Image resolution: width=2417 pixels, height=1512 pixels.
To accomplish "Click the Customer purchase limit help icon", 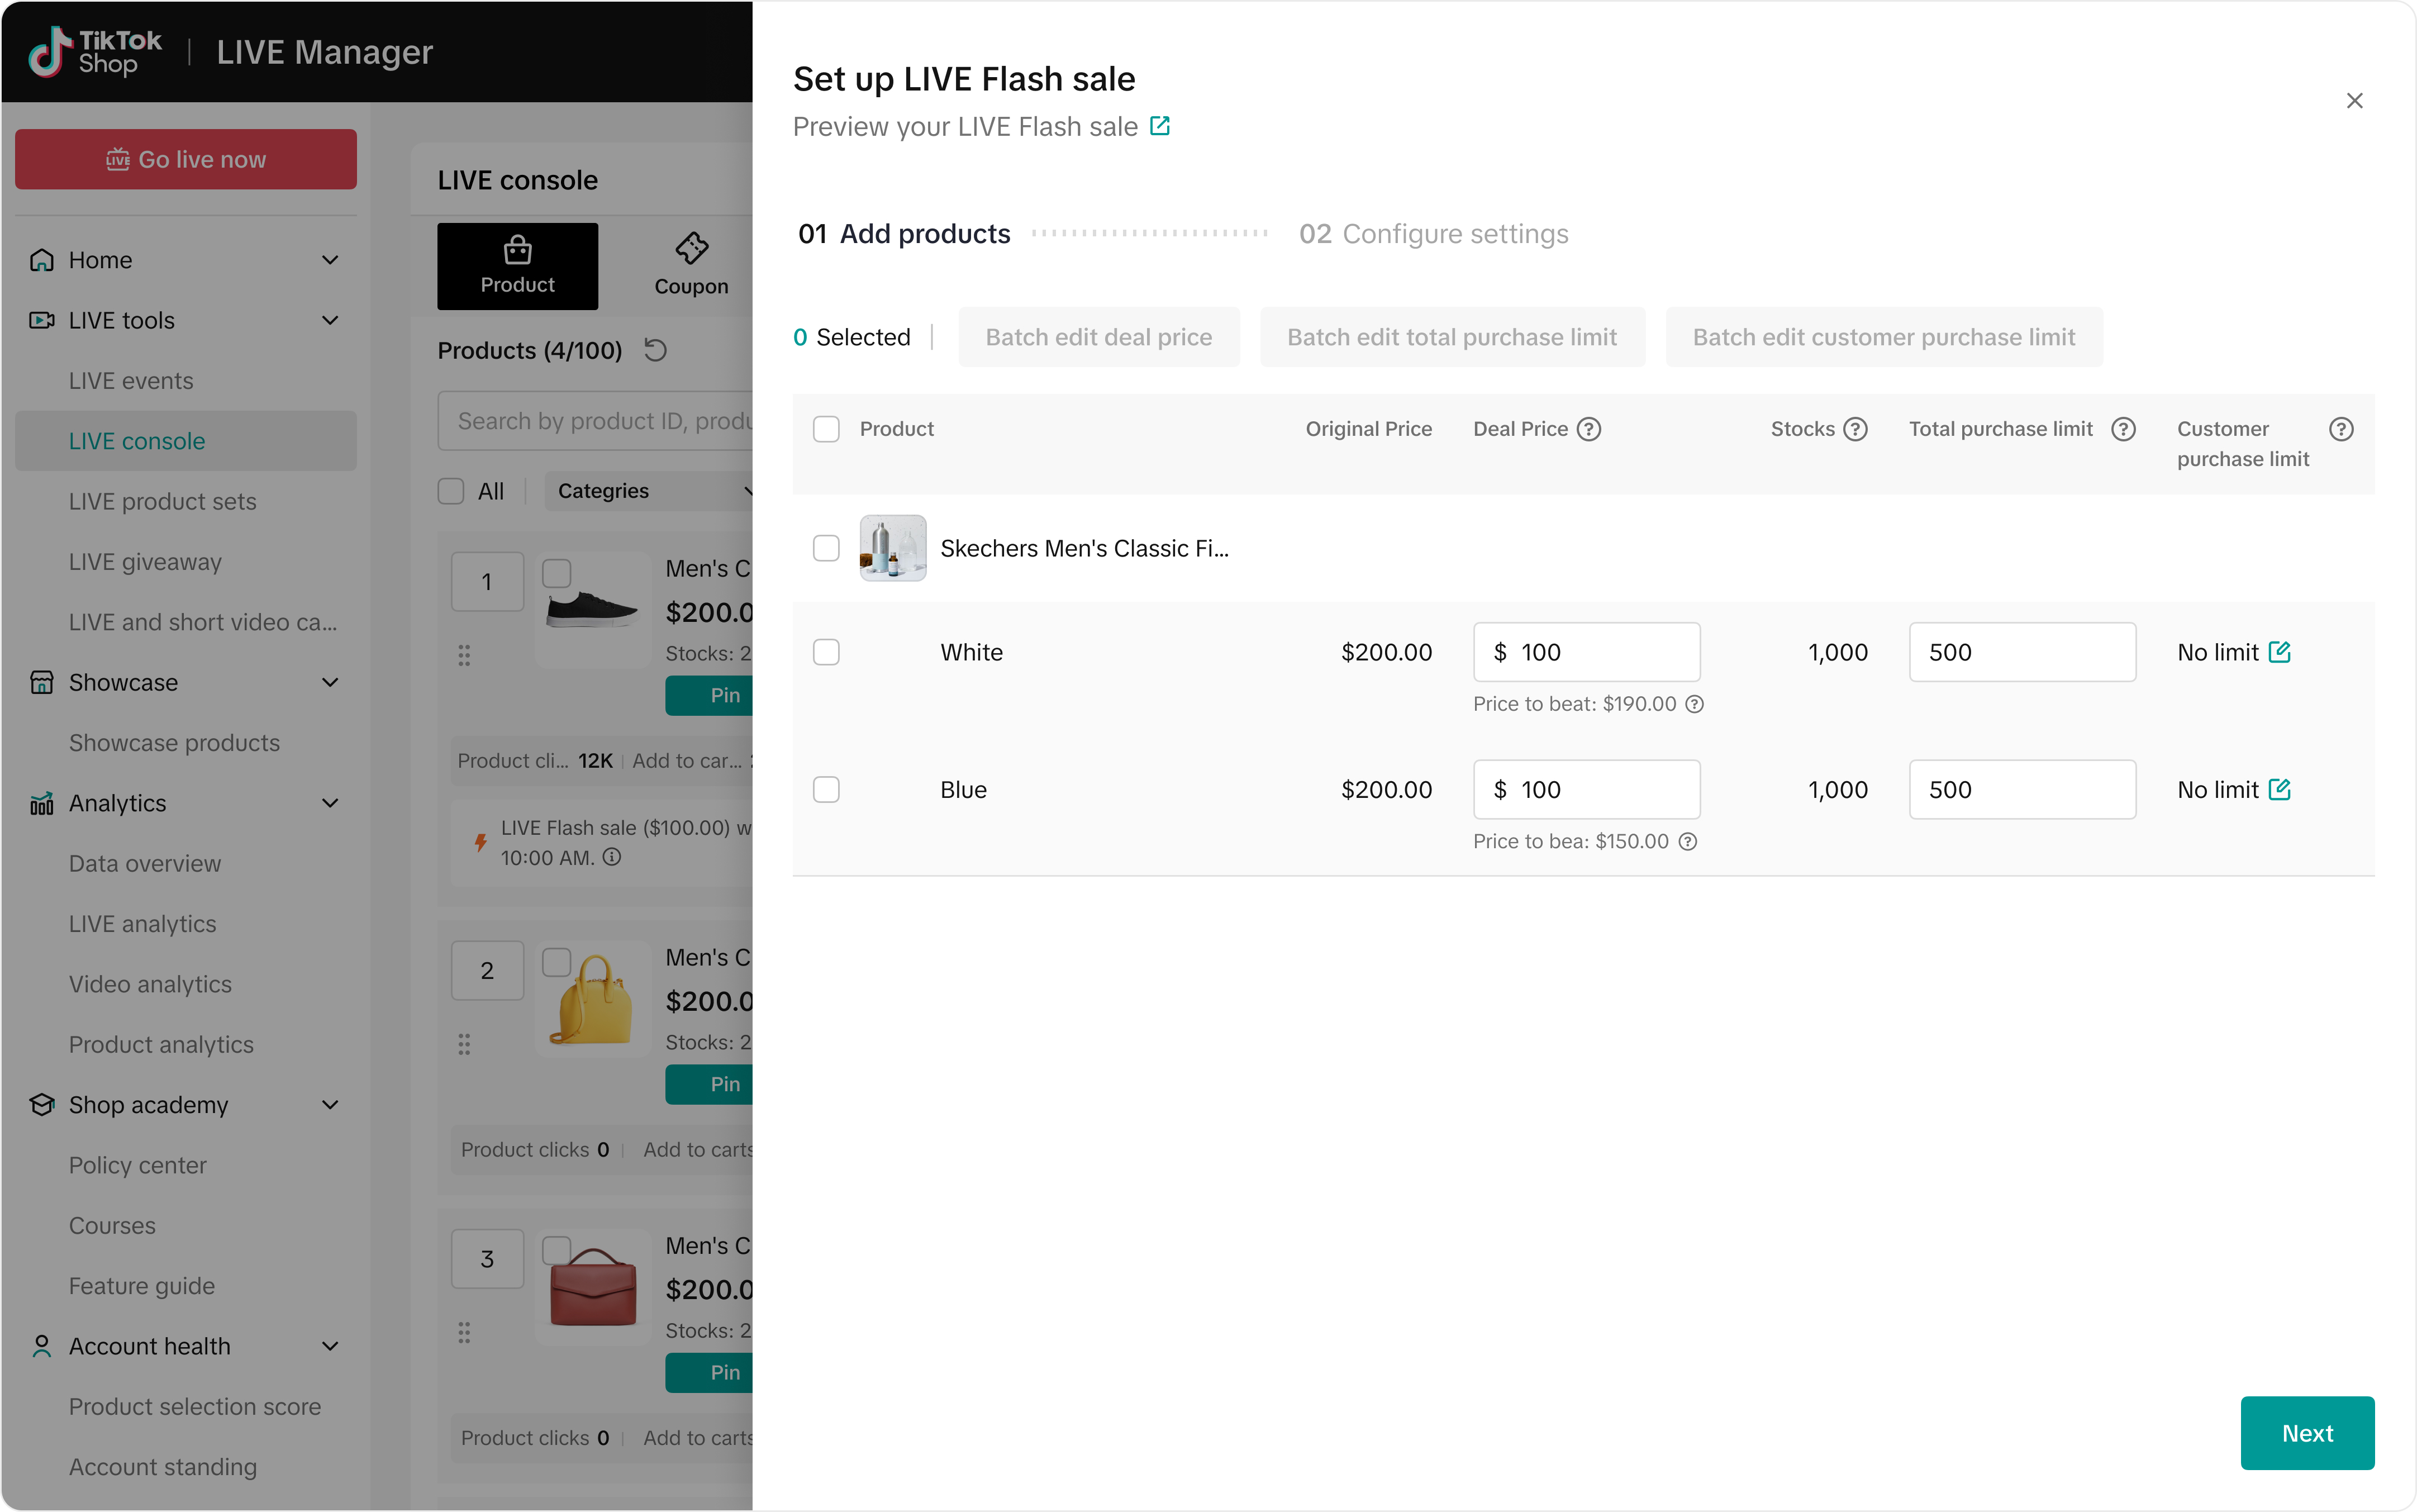I will coord(2341,429).
